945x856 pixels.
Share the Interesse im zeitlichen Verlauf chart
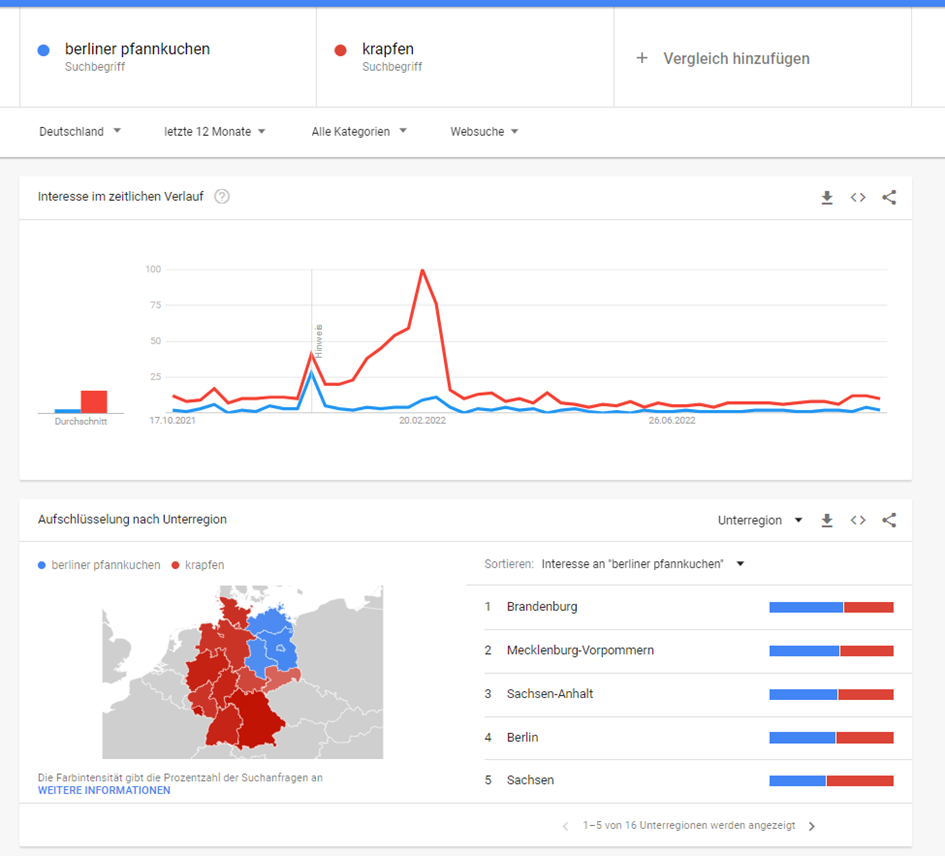pyautogui.click(x=889, y=197)
